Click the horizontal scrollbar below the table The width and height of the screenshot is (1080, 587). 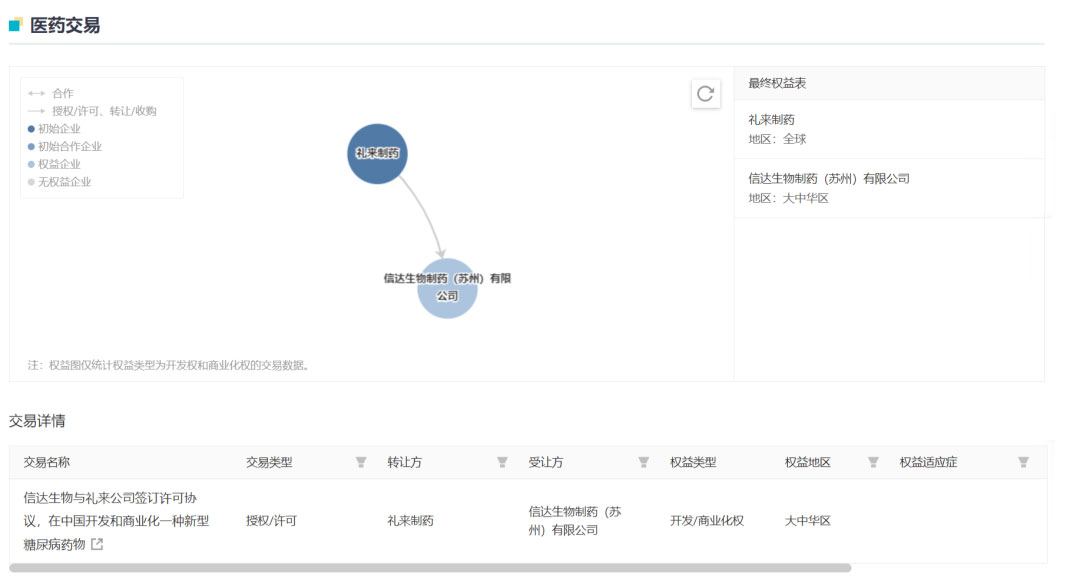(x=430, y=568)
